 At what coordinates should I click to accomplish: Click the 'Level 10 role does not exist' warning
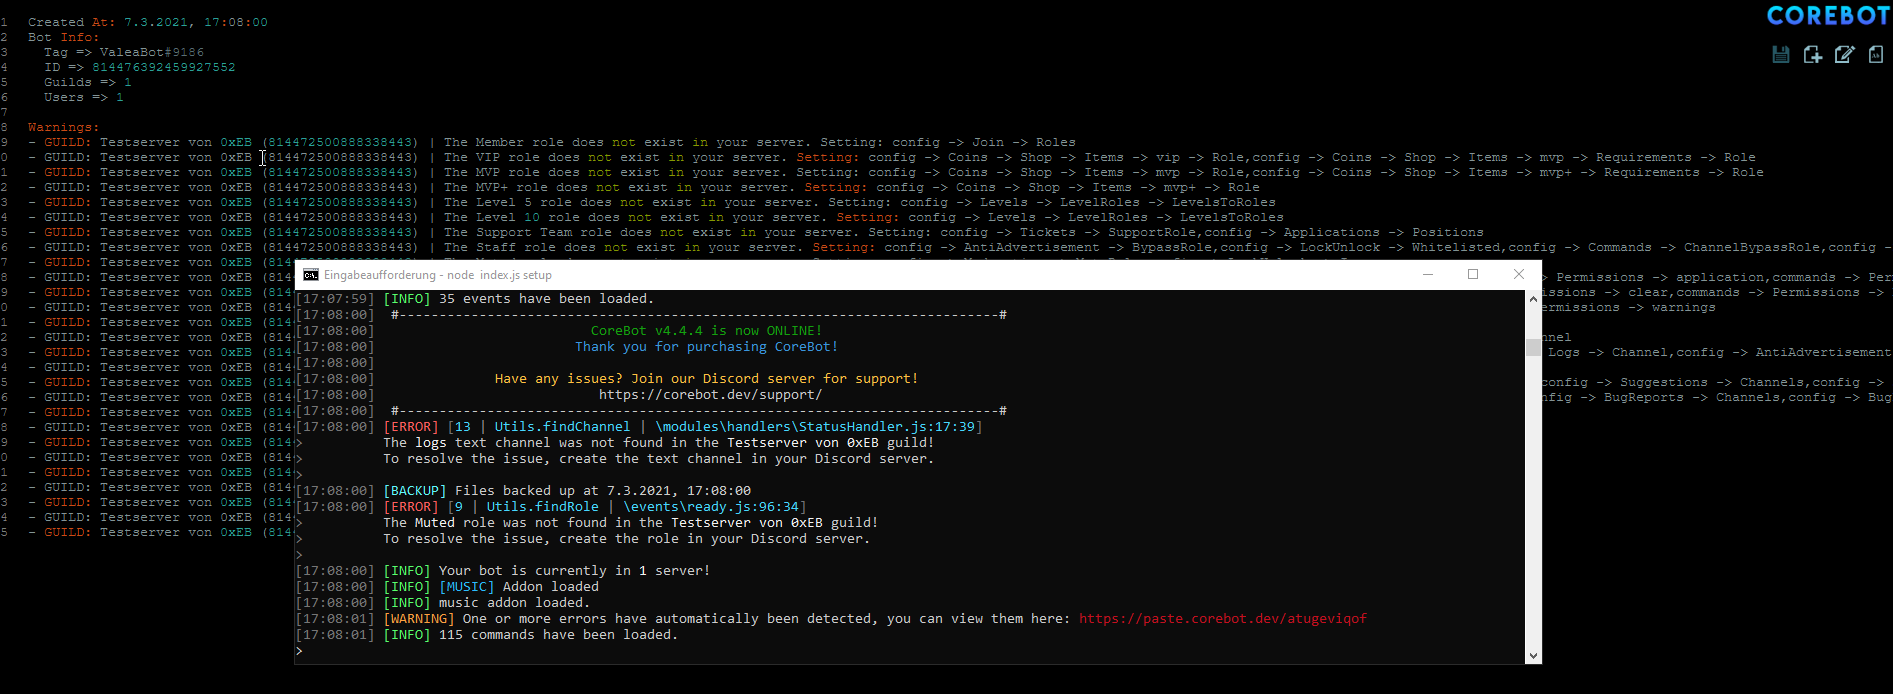click(656, 217)
